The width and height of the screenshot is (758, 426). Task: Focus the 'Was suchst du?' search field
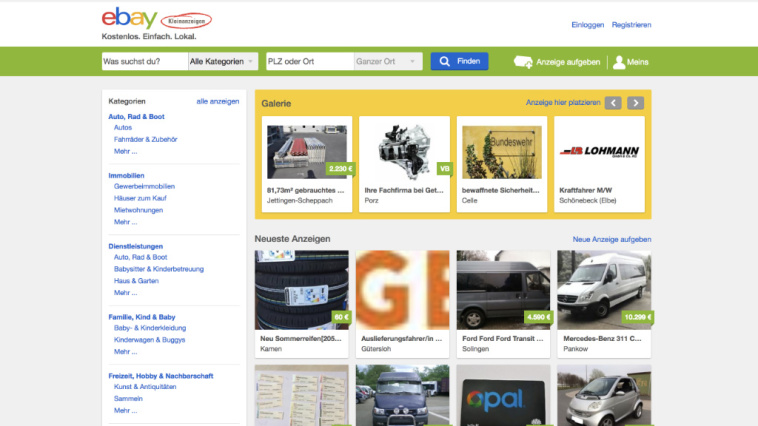[x=145, y=61]
